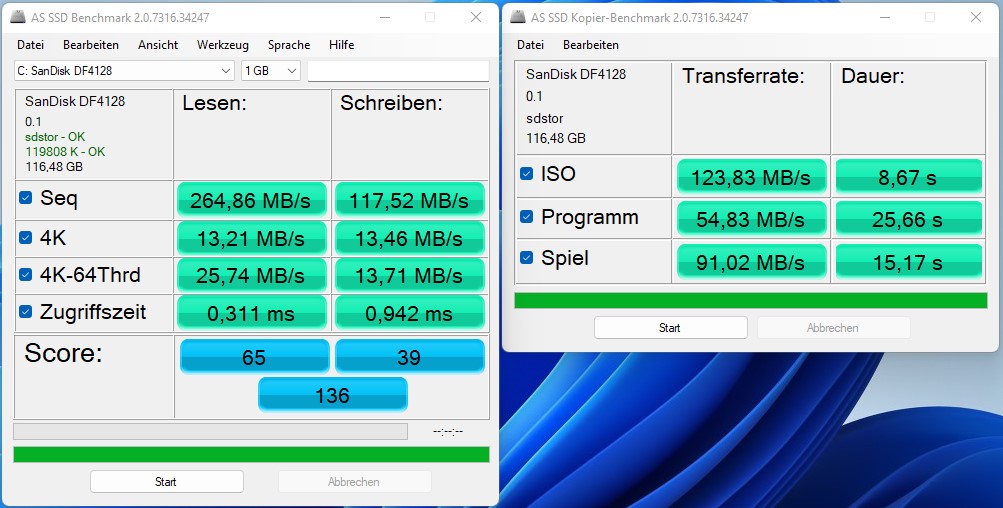Click the Lesen: column header
This screenshot has height=508, width=1003.
[x=214, y=103]
